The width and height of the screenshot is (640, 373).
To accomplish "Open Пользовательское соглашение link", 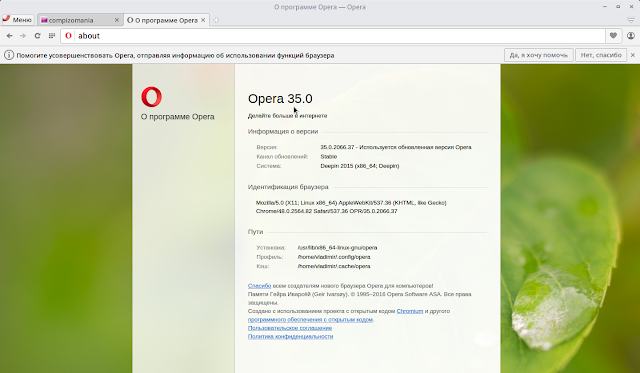I will coord(290,328).
